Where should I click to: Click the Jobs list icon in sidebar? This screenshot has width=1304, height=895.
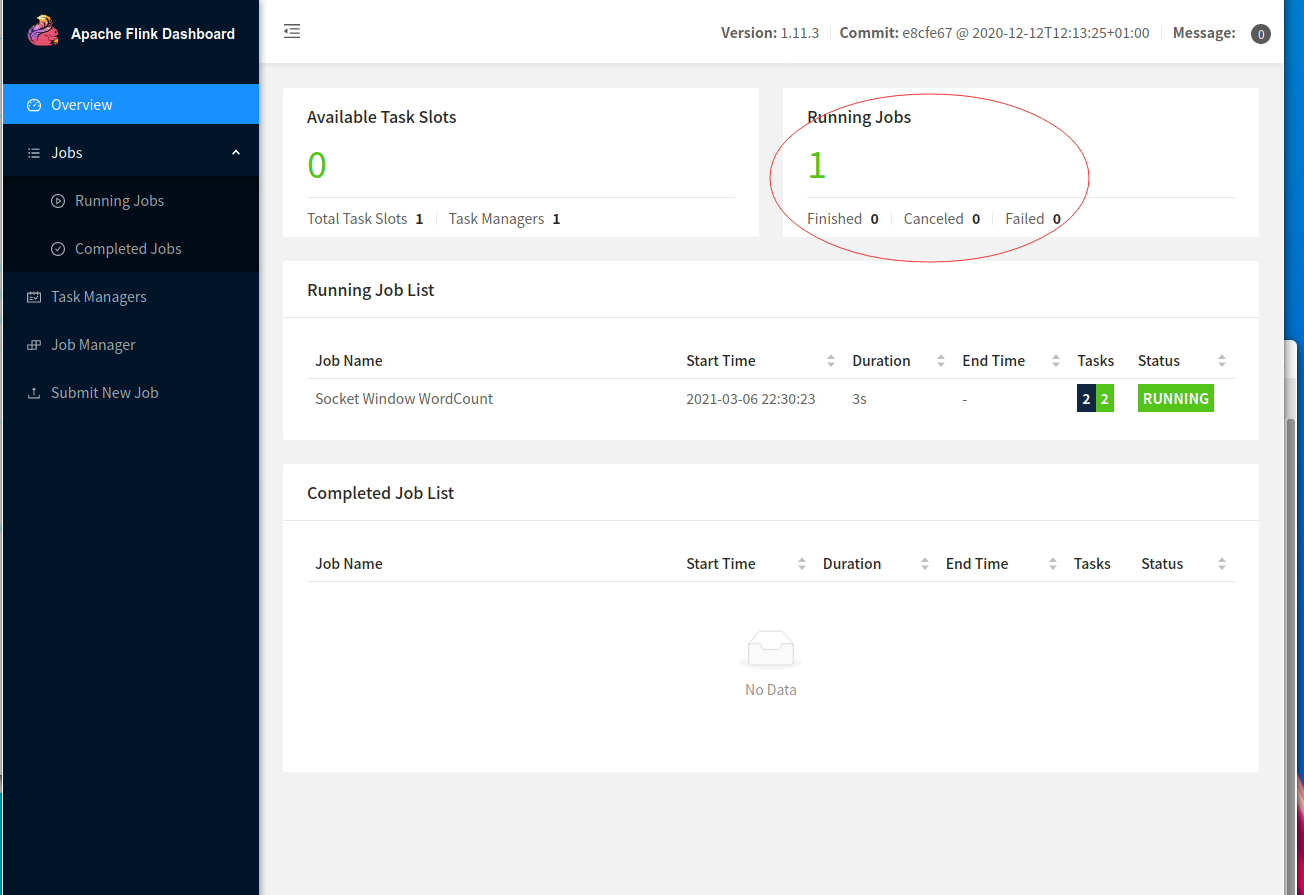[x=33, y=153]
